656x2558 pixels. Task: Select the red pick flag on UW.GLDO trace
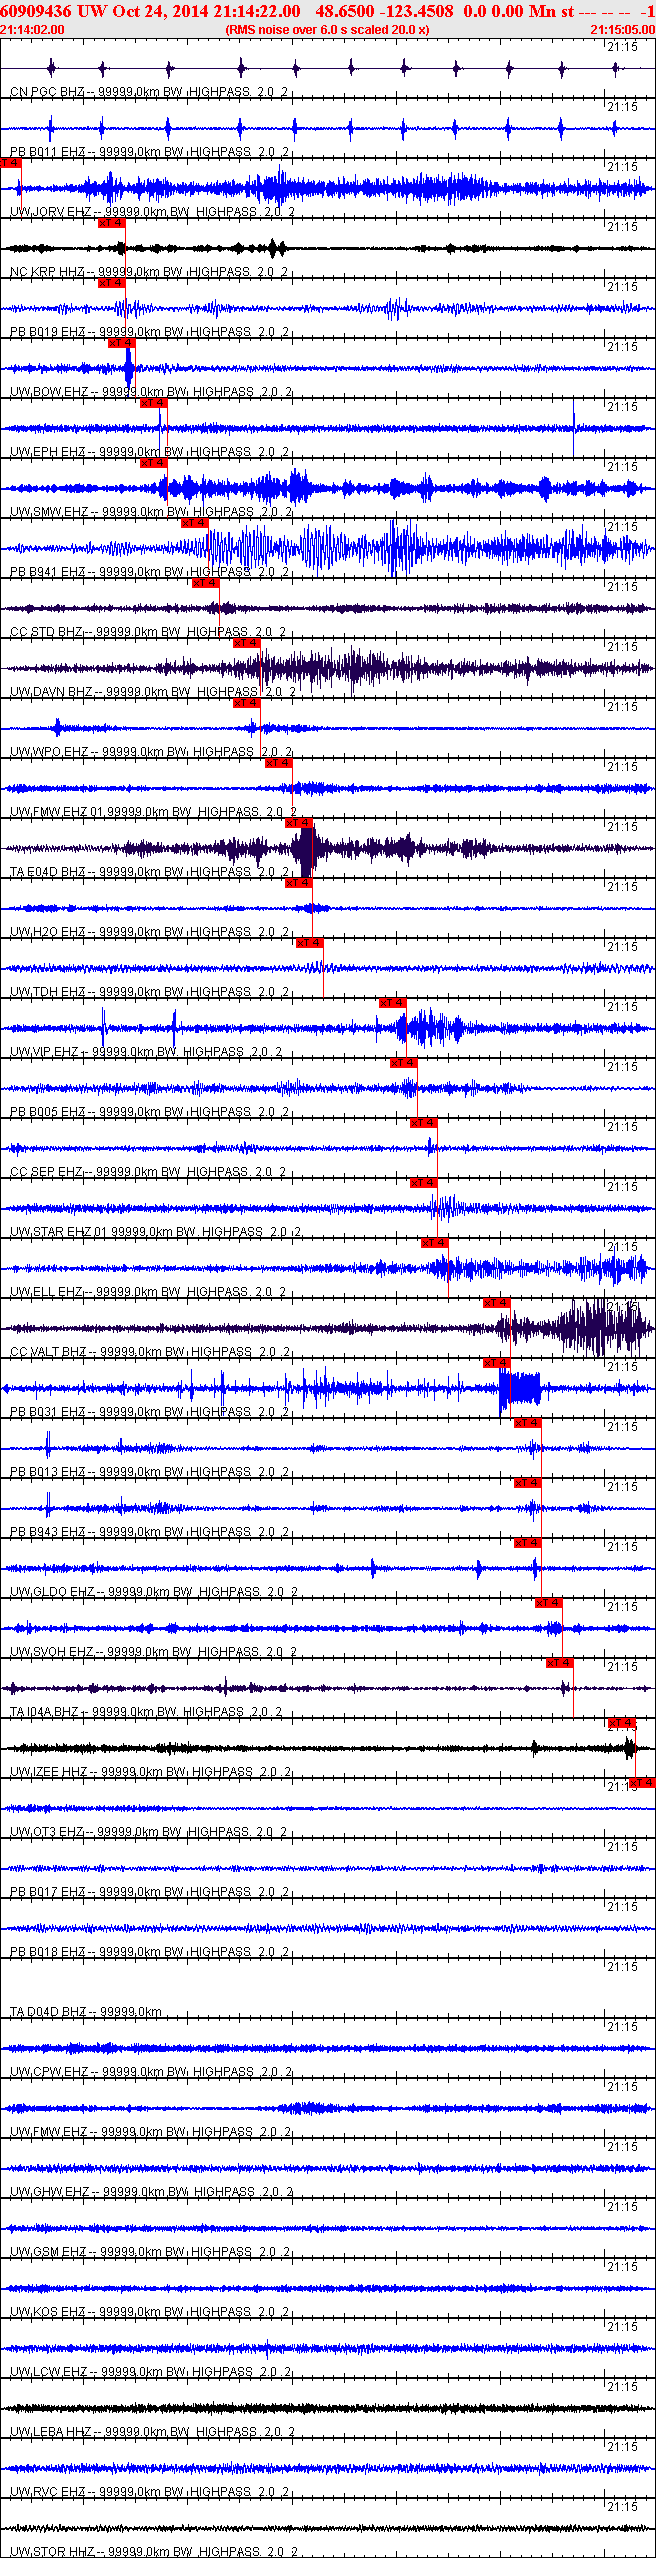click(x=528, y=1543)
